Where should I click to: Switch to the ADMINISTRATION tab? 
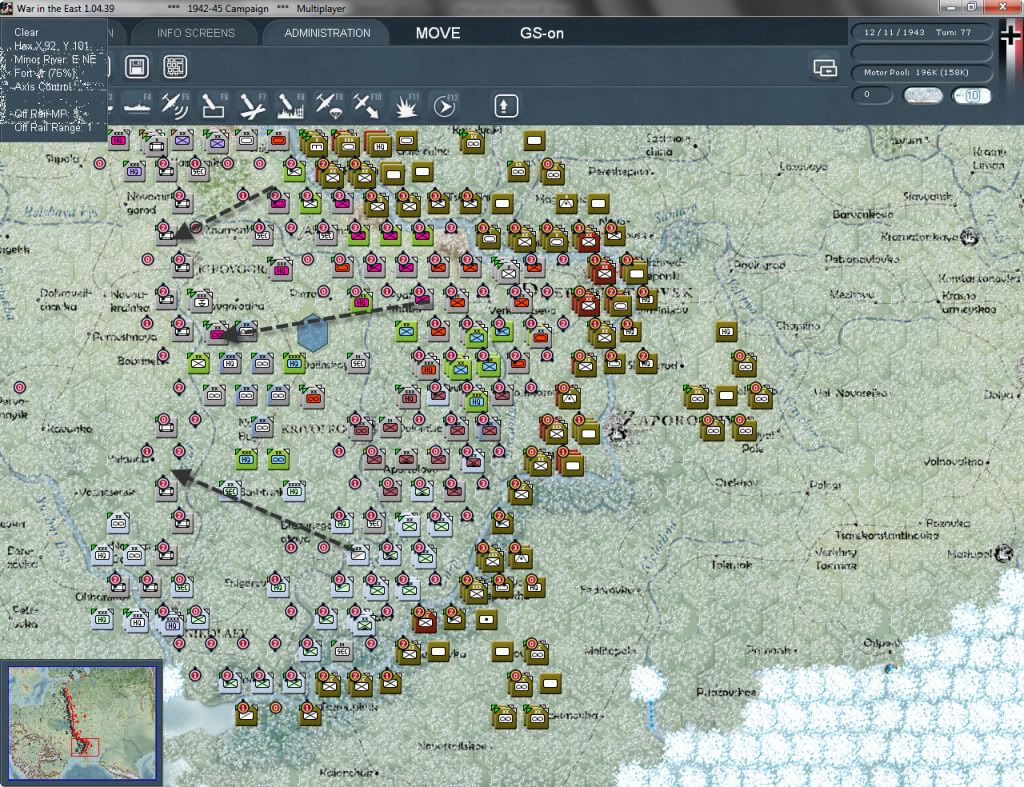[327, 33]
